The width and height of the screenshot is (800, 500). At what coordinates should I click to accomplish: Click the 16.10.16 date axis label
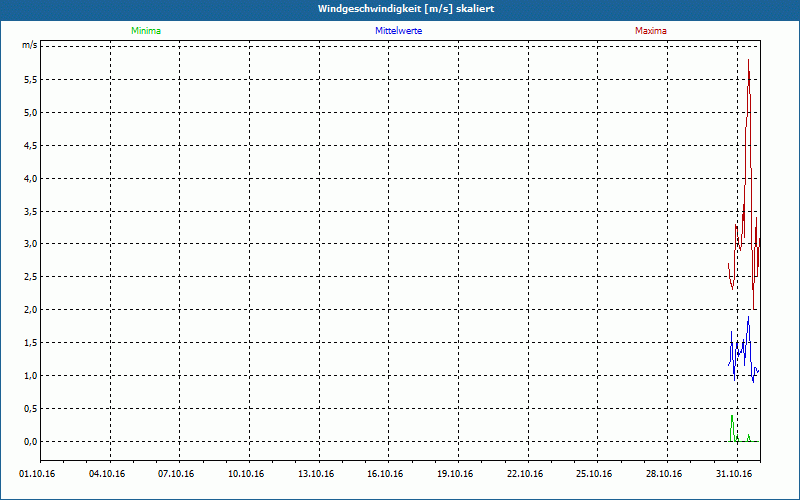click(385, 474)
